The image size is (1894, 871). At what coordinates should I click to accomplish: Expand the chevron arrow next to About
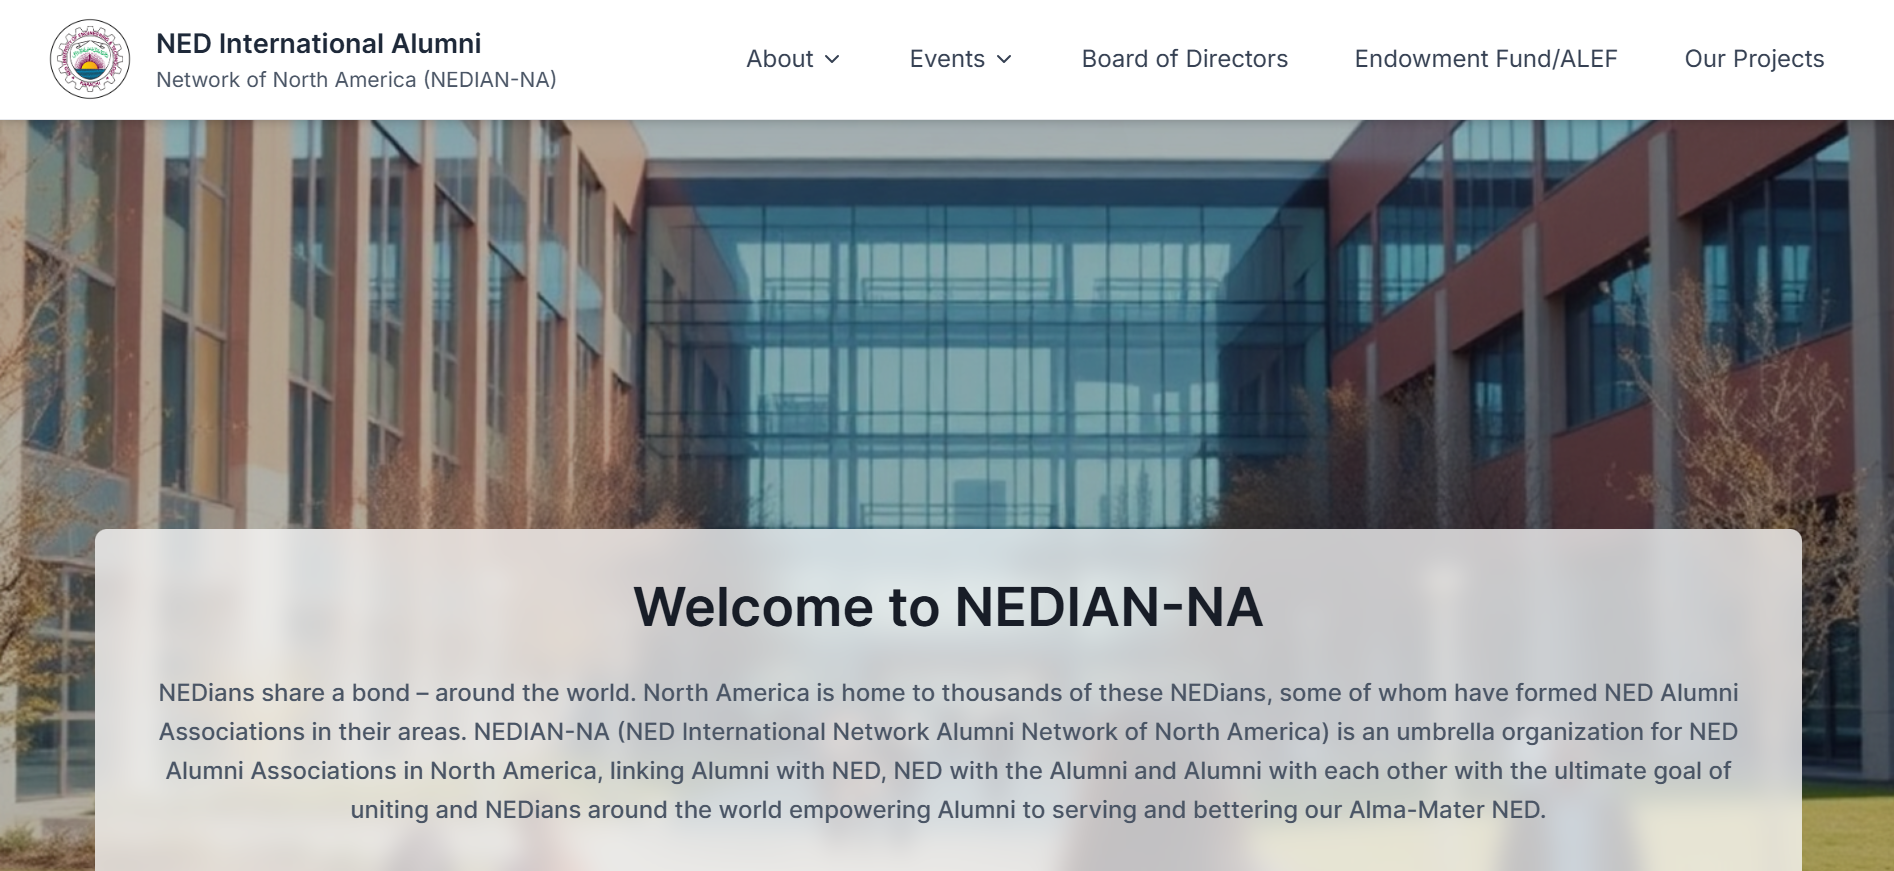pyautogui.click(x=832, y=60)
